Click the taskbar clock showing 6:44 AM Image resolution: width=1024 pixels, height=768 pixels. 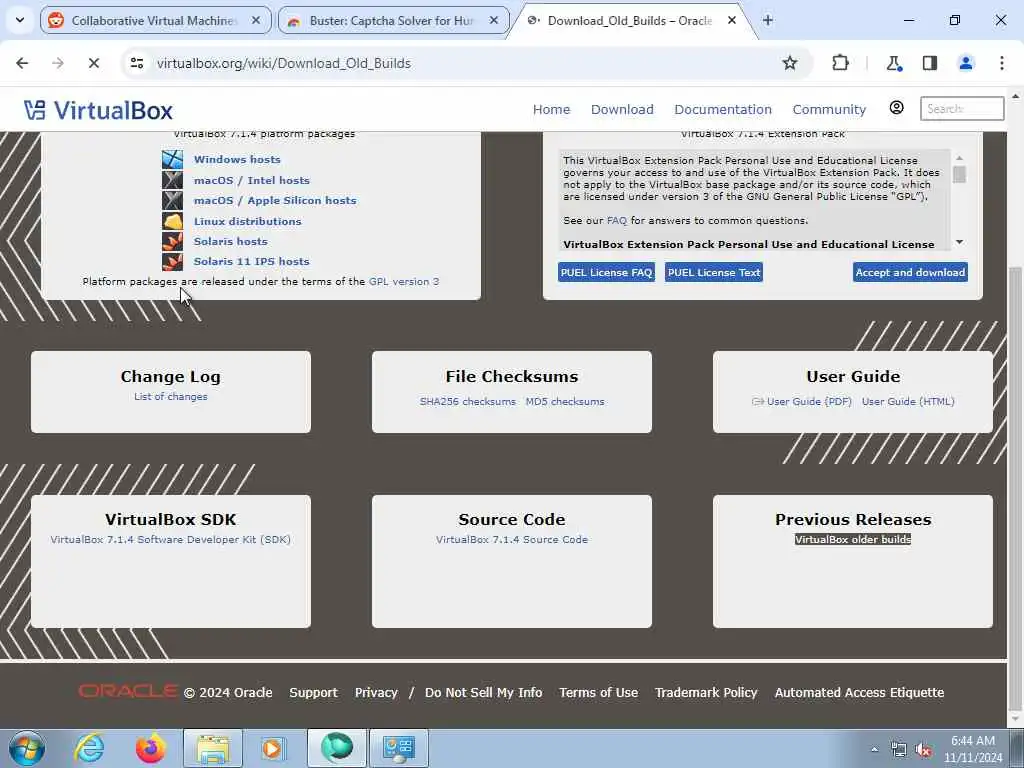tap(972, 748)
